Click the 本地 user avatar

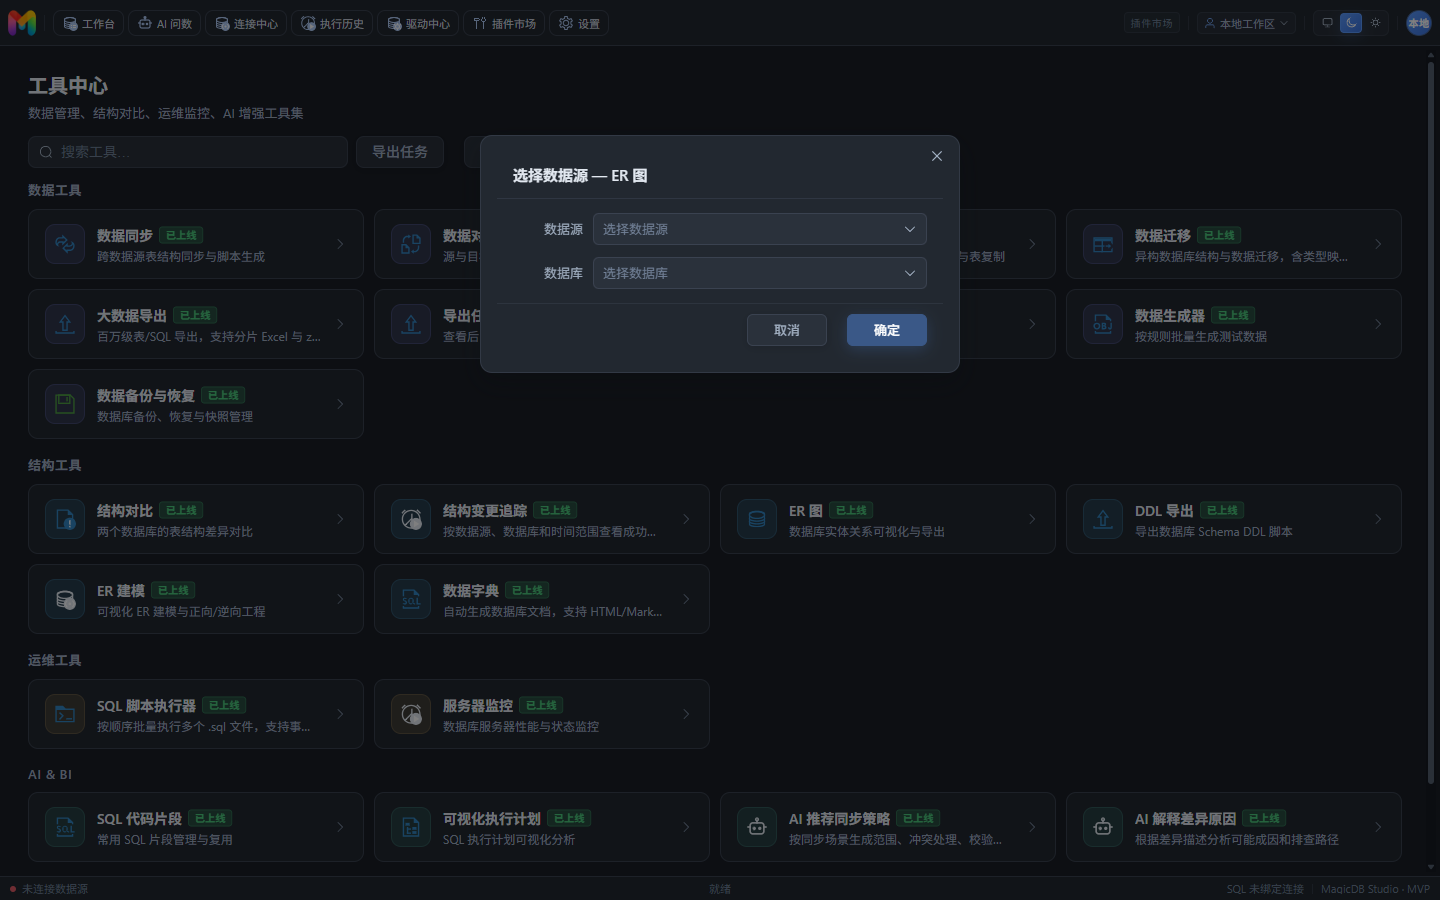(1418, 23)
